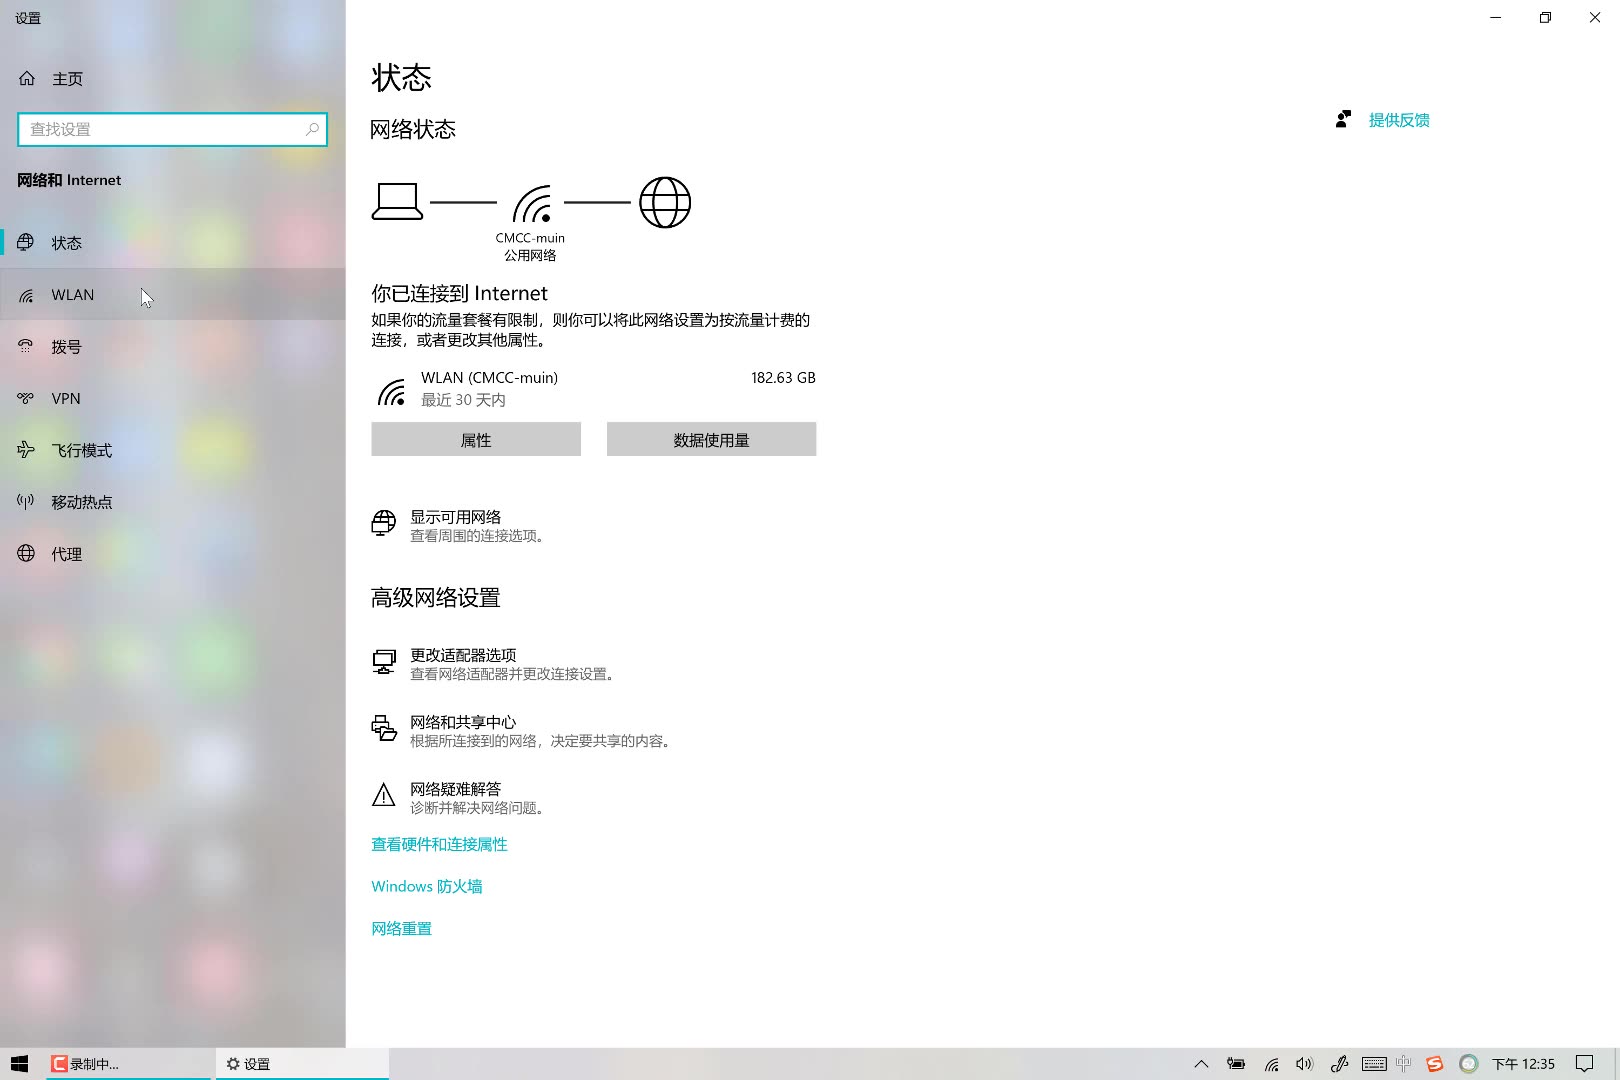Image resolution: width=1620 pixels, height=1080 pixels.
Task: Open the 代理 settings page
Action: [x=173, y=554]
